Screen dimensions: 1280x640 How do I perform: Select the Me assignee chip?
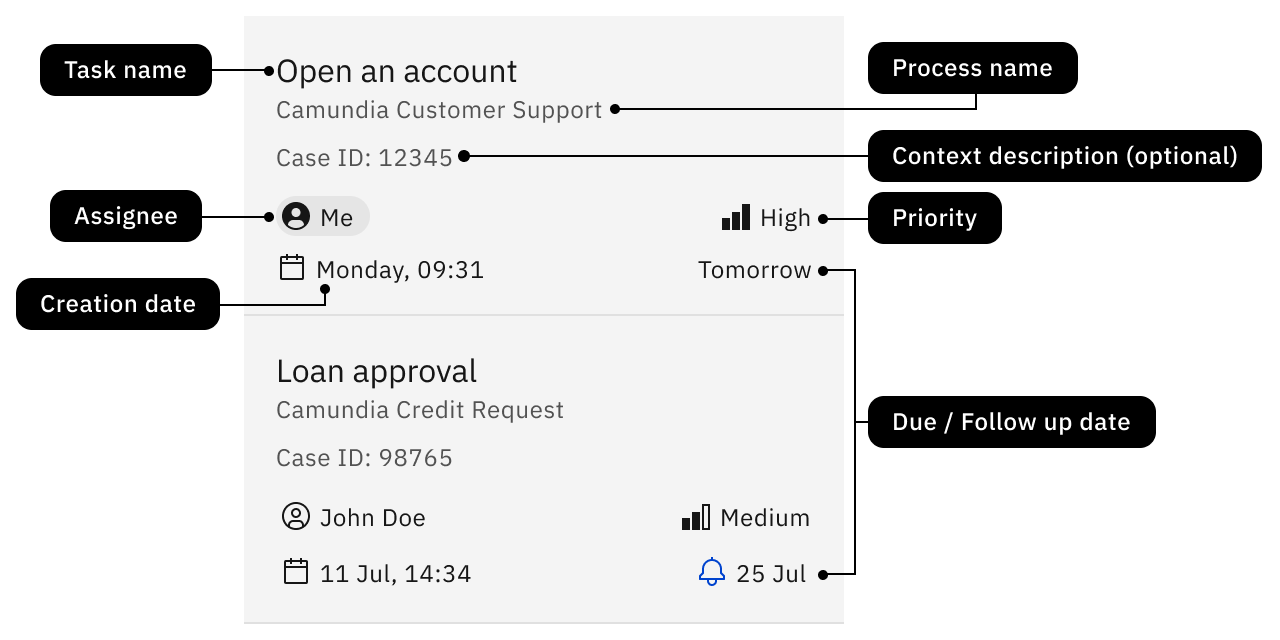click(322, 216)
